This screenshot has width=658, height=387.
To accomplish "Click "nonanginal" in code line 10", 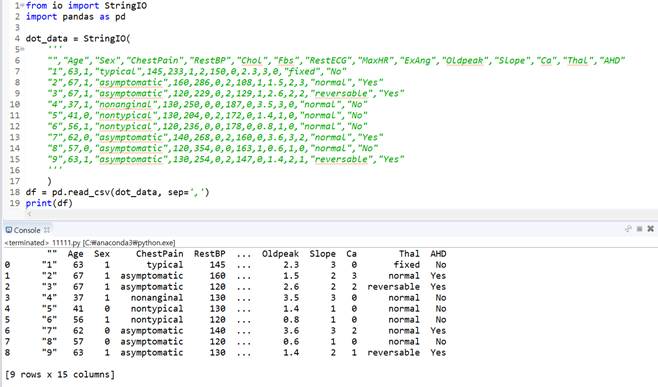I will 127,104.
